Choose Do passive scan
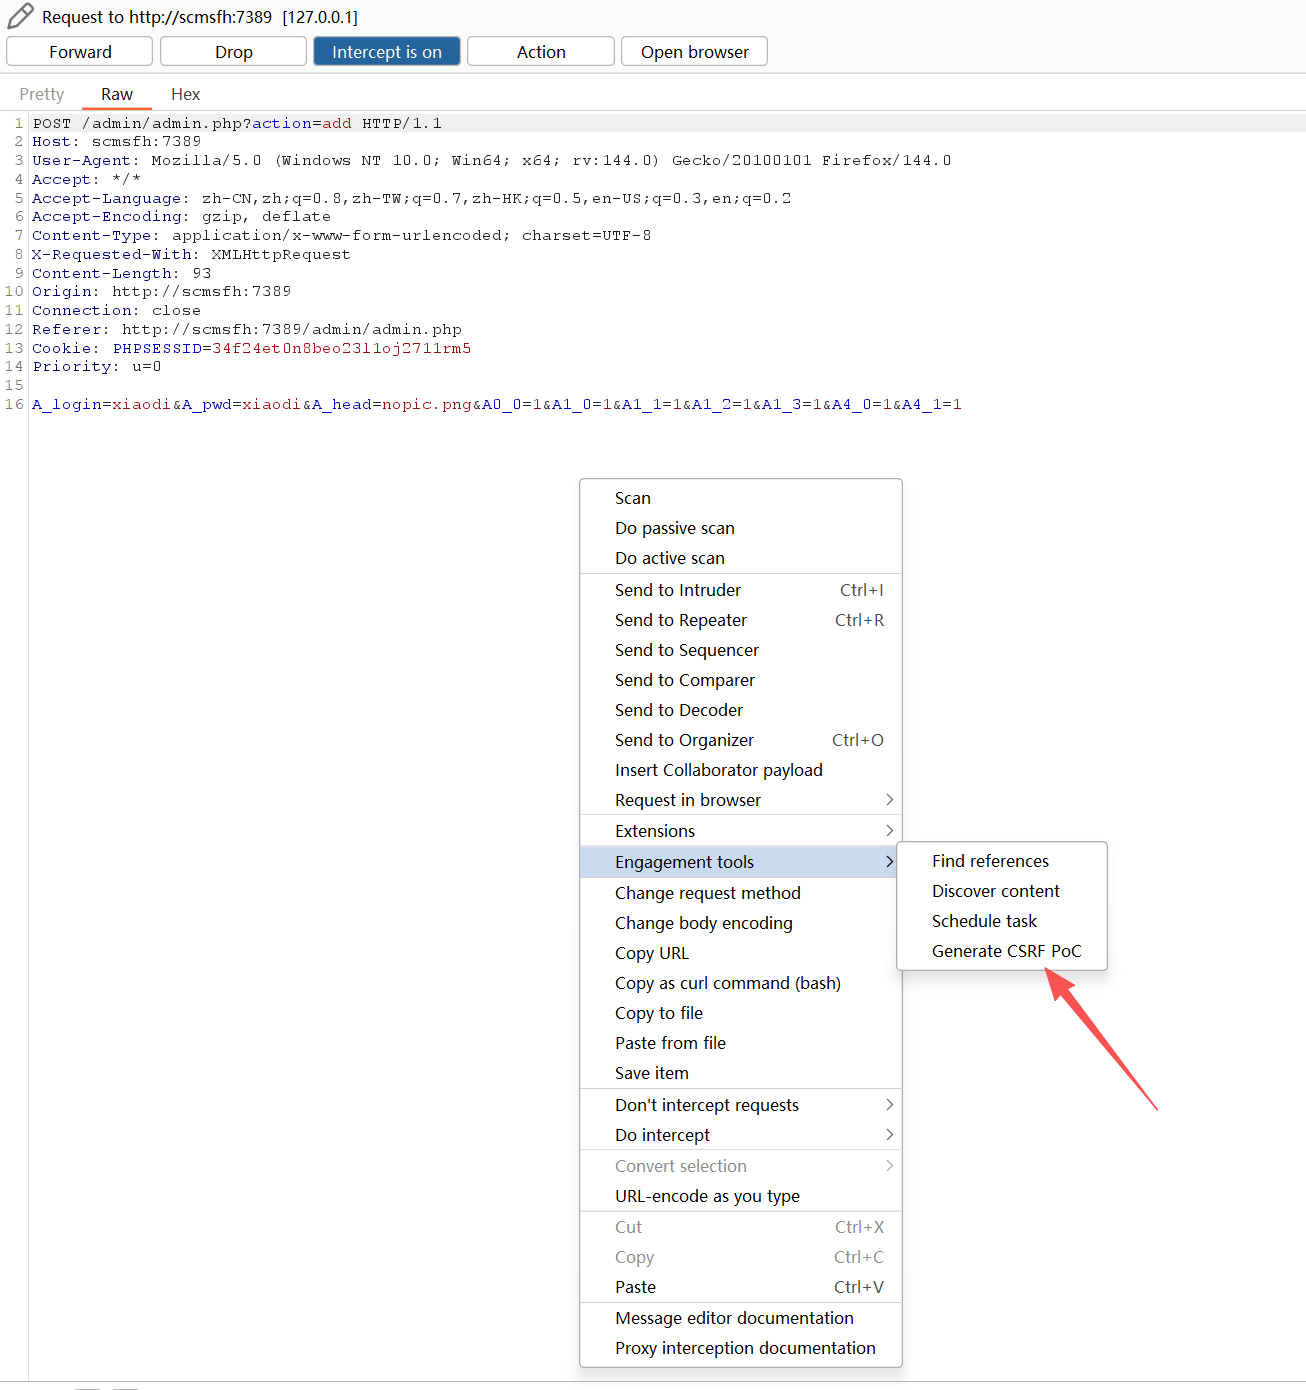 741,528
